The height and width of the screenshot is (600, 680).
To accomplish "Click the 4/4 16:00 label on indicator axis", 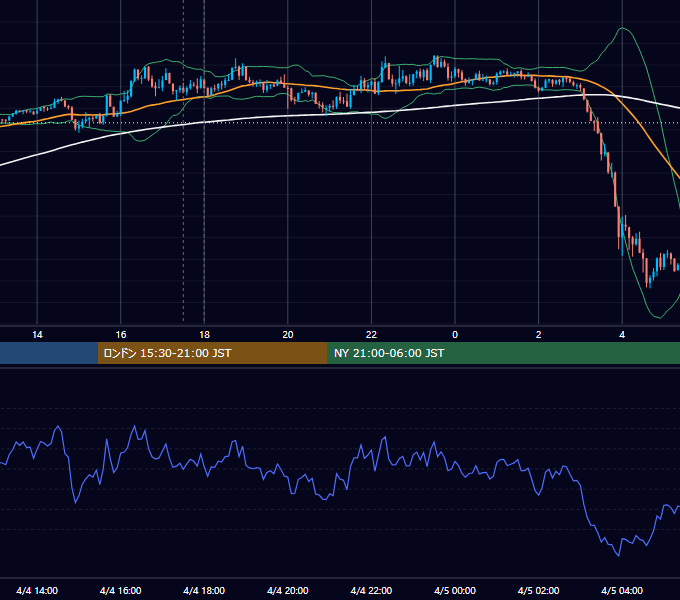I will click(121, 590).
